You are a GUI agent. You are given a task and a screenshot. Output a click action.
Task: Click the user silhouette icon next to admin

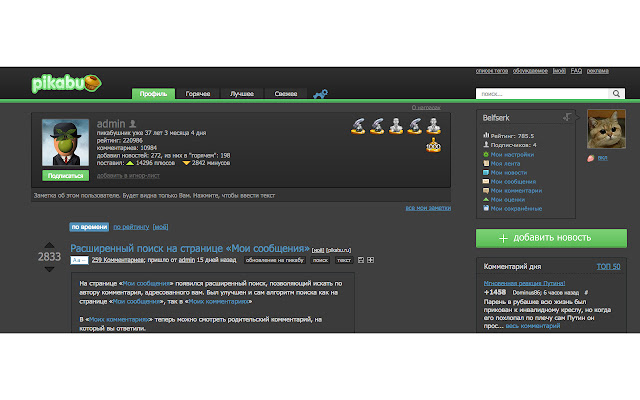point(133,123)
